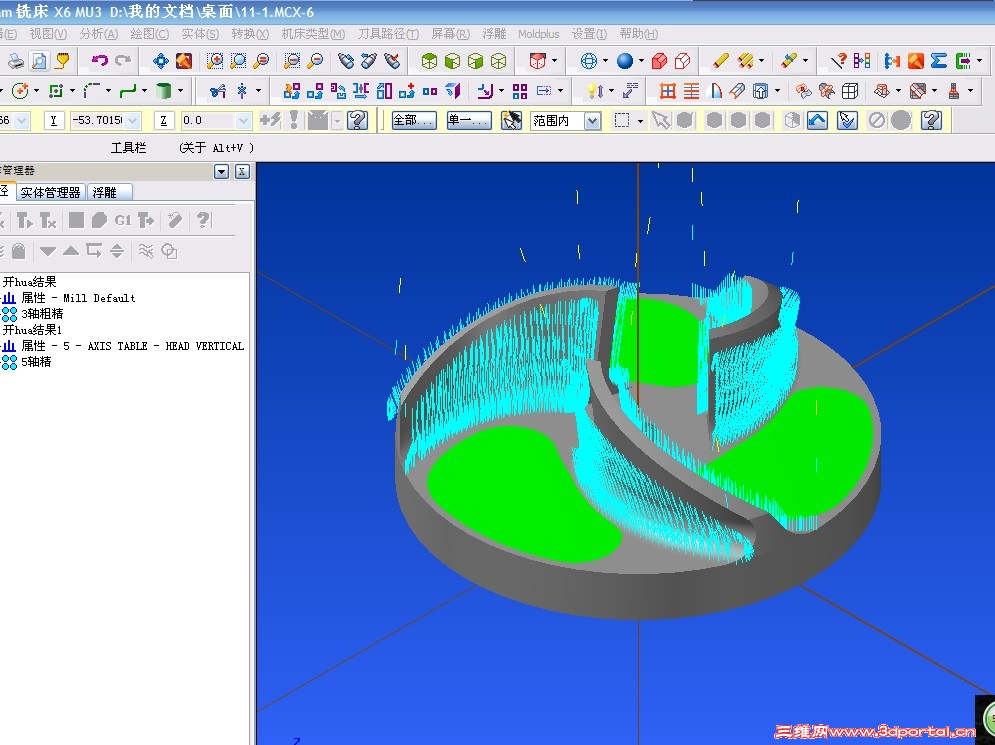Click the blue help question mark beside Z field

pos(357,120)
